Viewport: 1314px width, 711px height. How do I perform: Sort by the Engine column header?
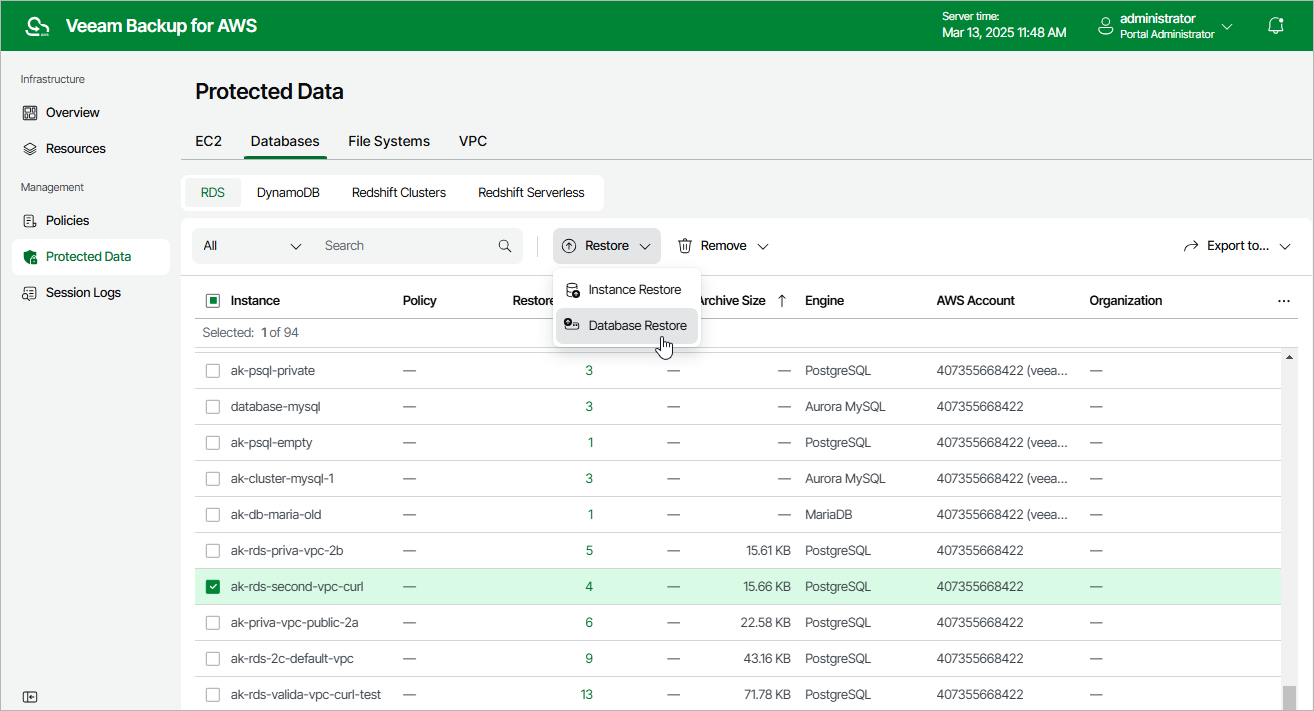pyautogui.click(x=824, y=301)
